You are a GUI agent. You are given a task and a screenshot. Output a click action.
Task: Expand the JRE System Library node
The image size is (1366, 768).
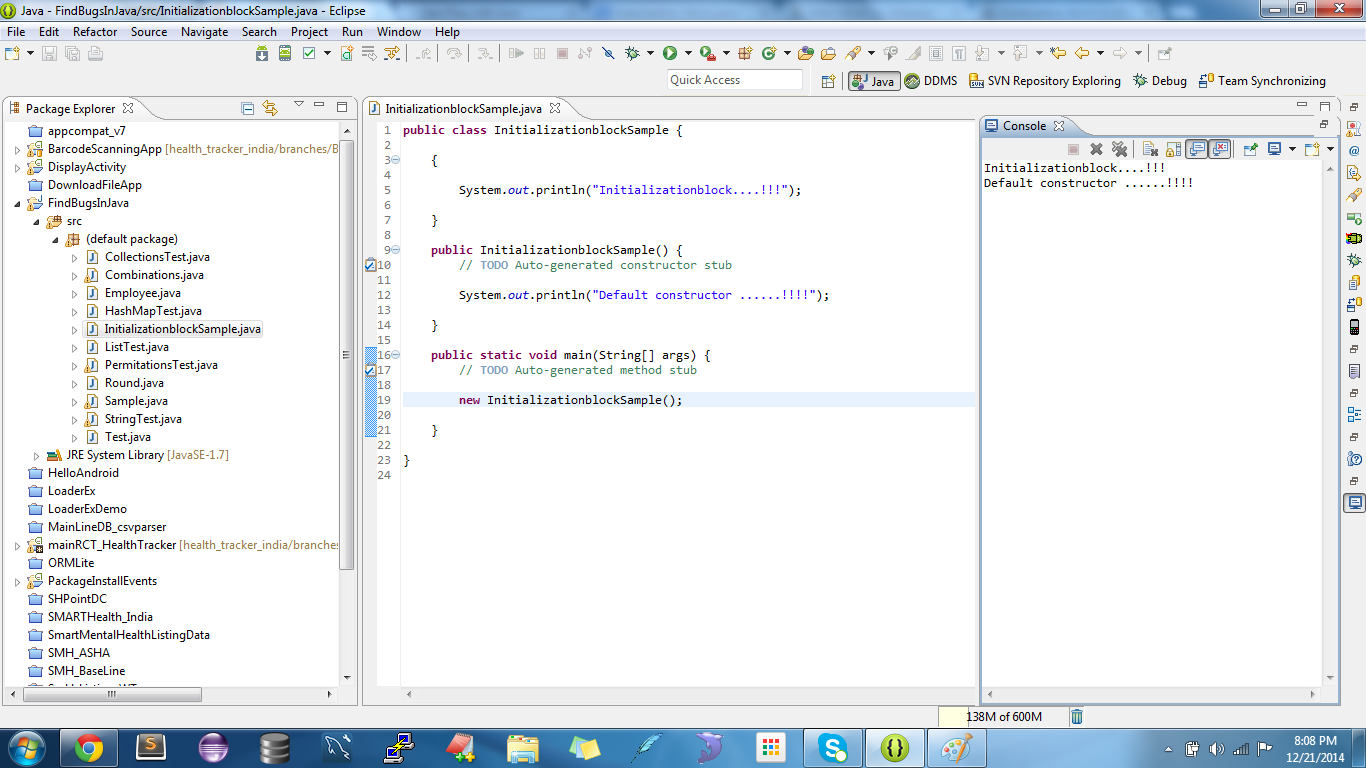[x=37, y=455]
